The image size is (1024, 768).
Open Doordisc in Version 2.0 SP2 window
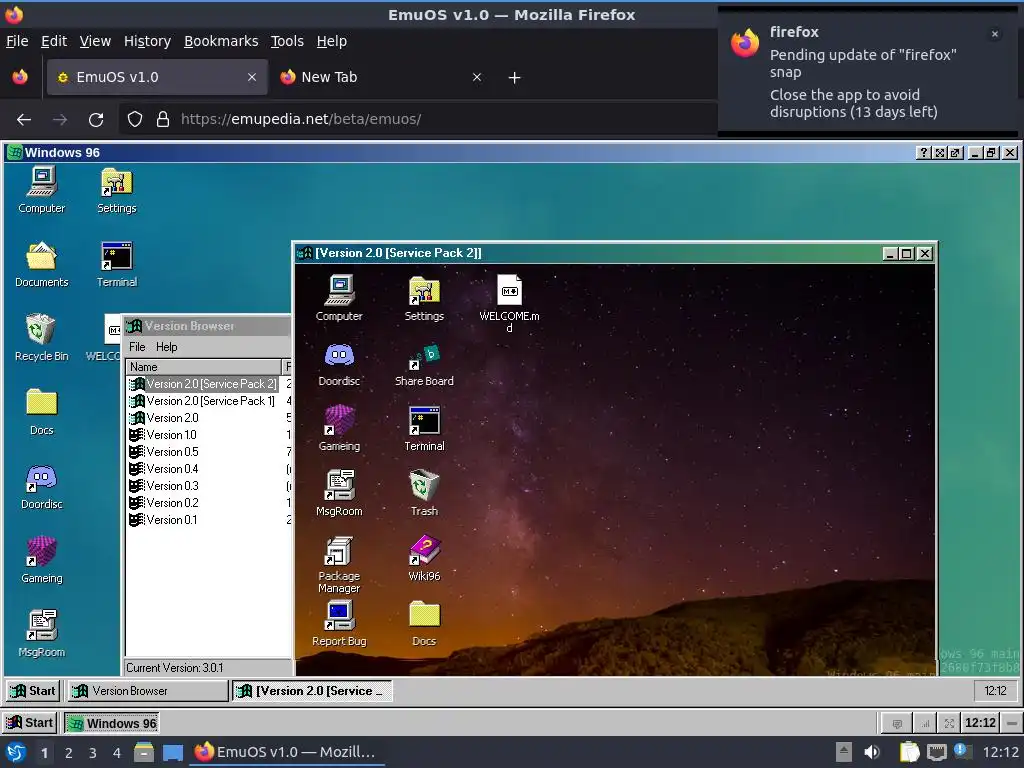point(339,364)
